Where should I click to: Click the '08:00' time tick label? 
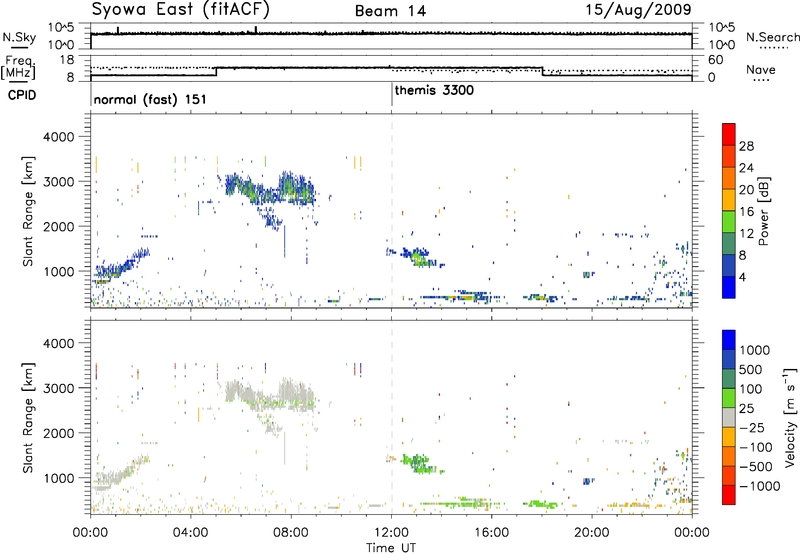coord(291,533)
